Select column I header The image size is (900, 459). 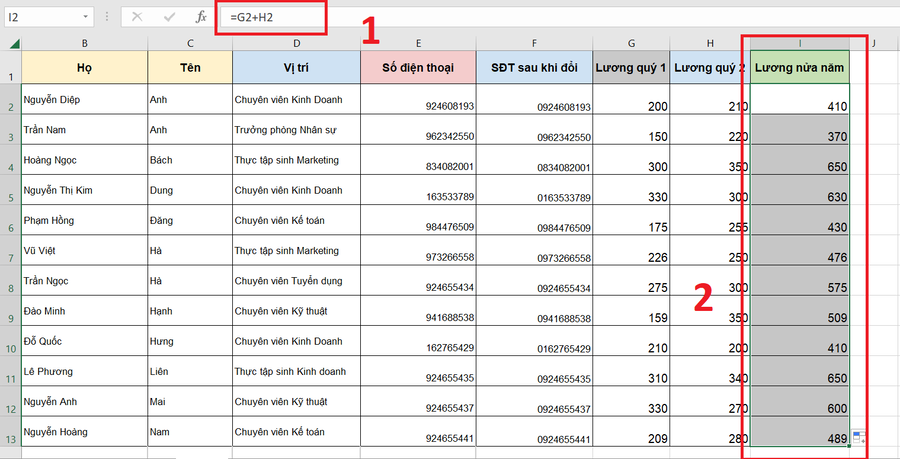tap(800, 44)
